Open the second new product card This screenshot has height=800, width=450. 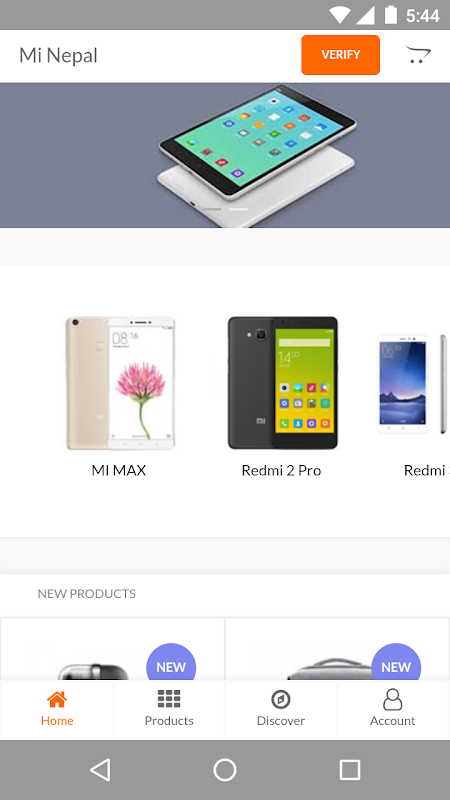click(x=337, y=649)
